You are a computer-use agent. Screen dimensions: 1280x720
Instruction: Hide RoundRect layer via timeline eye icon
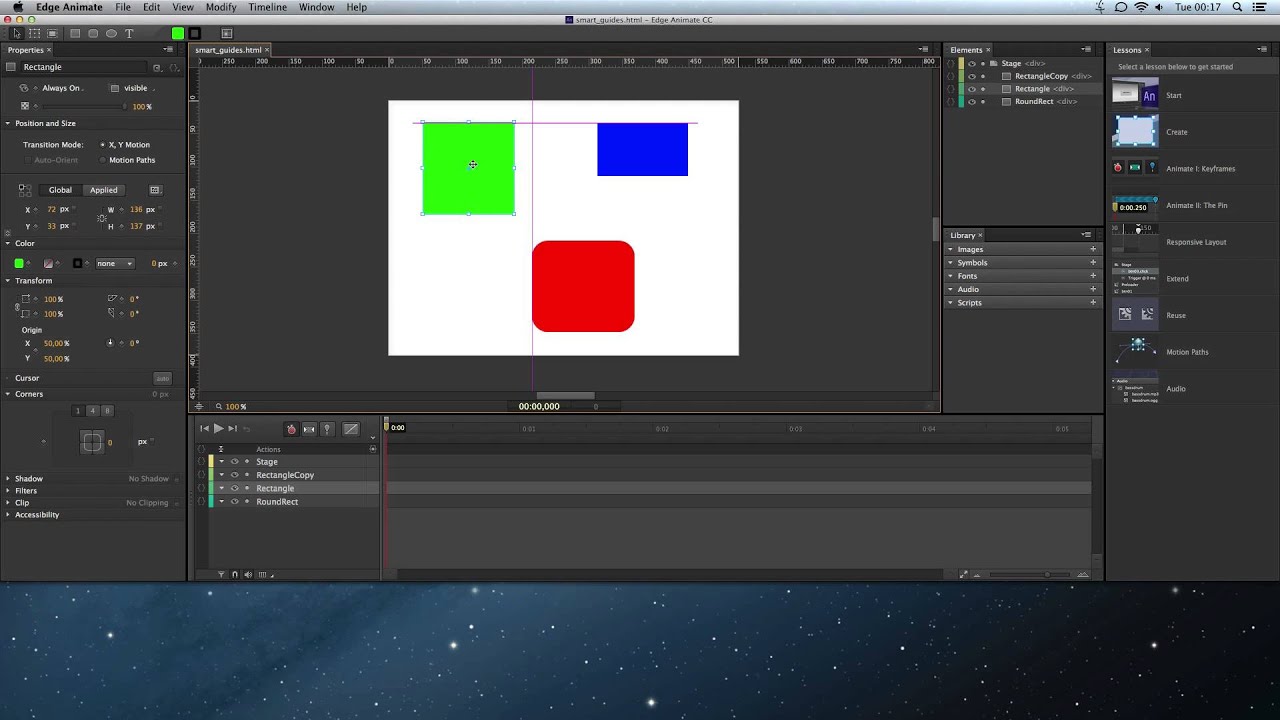[x=234, y=502]
